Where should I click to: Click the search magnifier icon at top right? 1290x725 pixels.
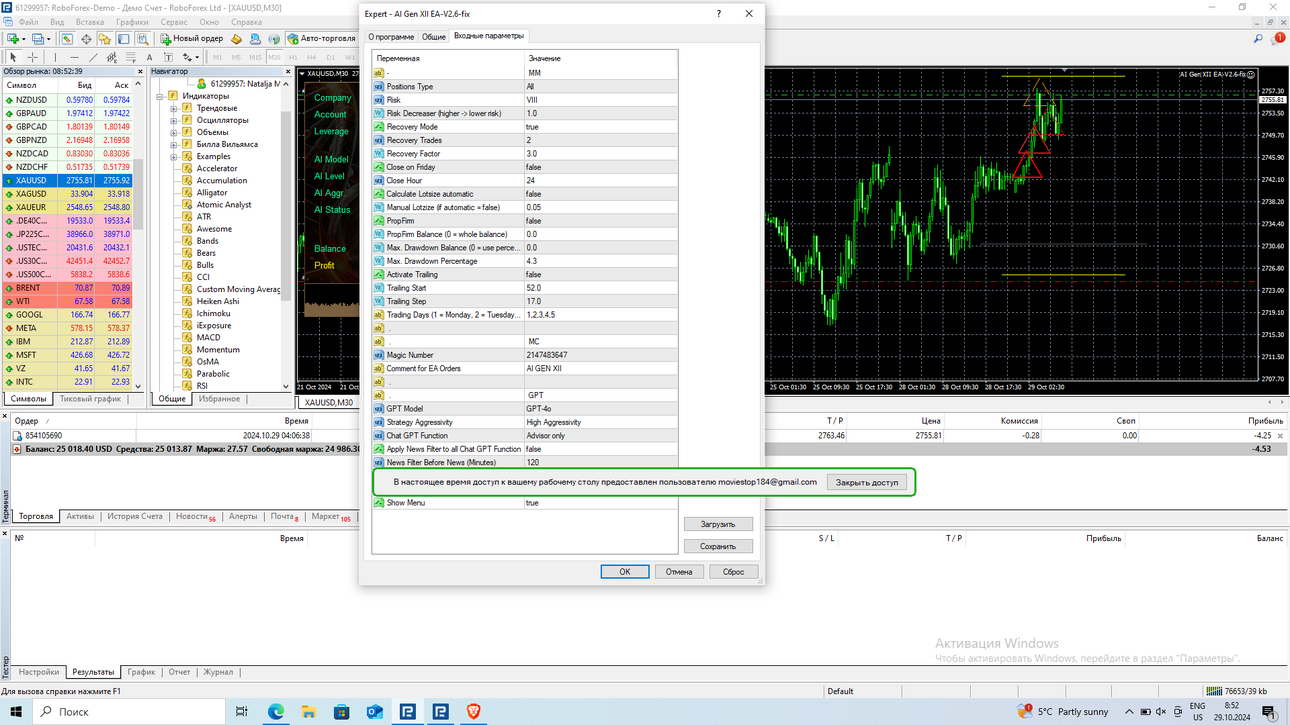tap(1258, 39)
